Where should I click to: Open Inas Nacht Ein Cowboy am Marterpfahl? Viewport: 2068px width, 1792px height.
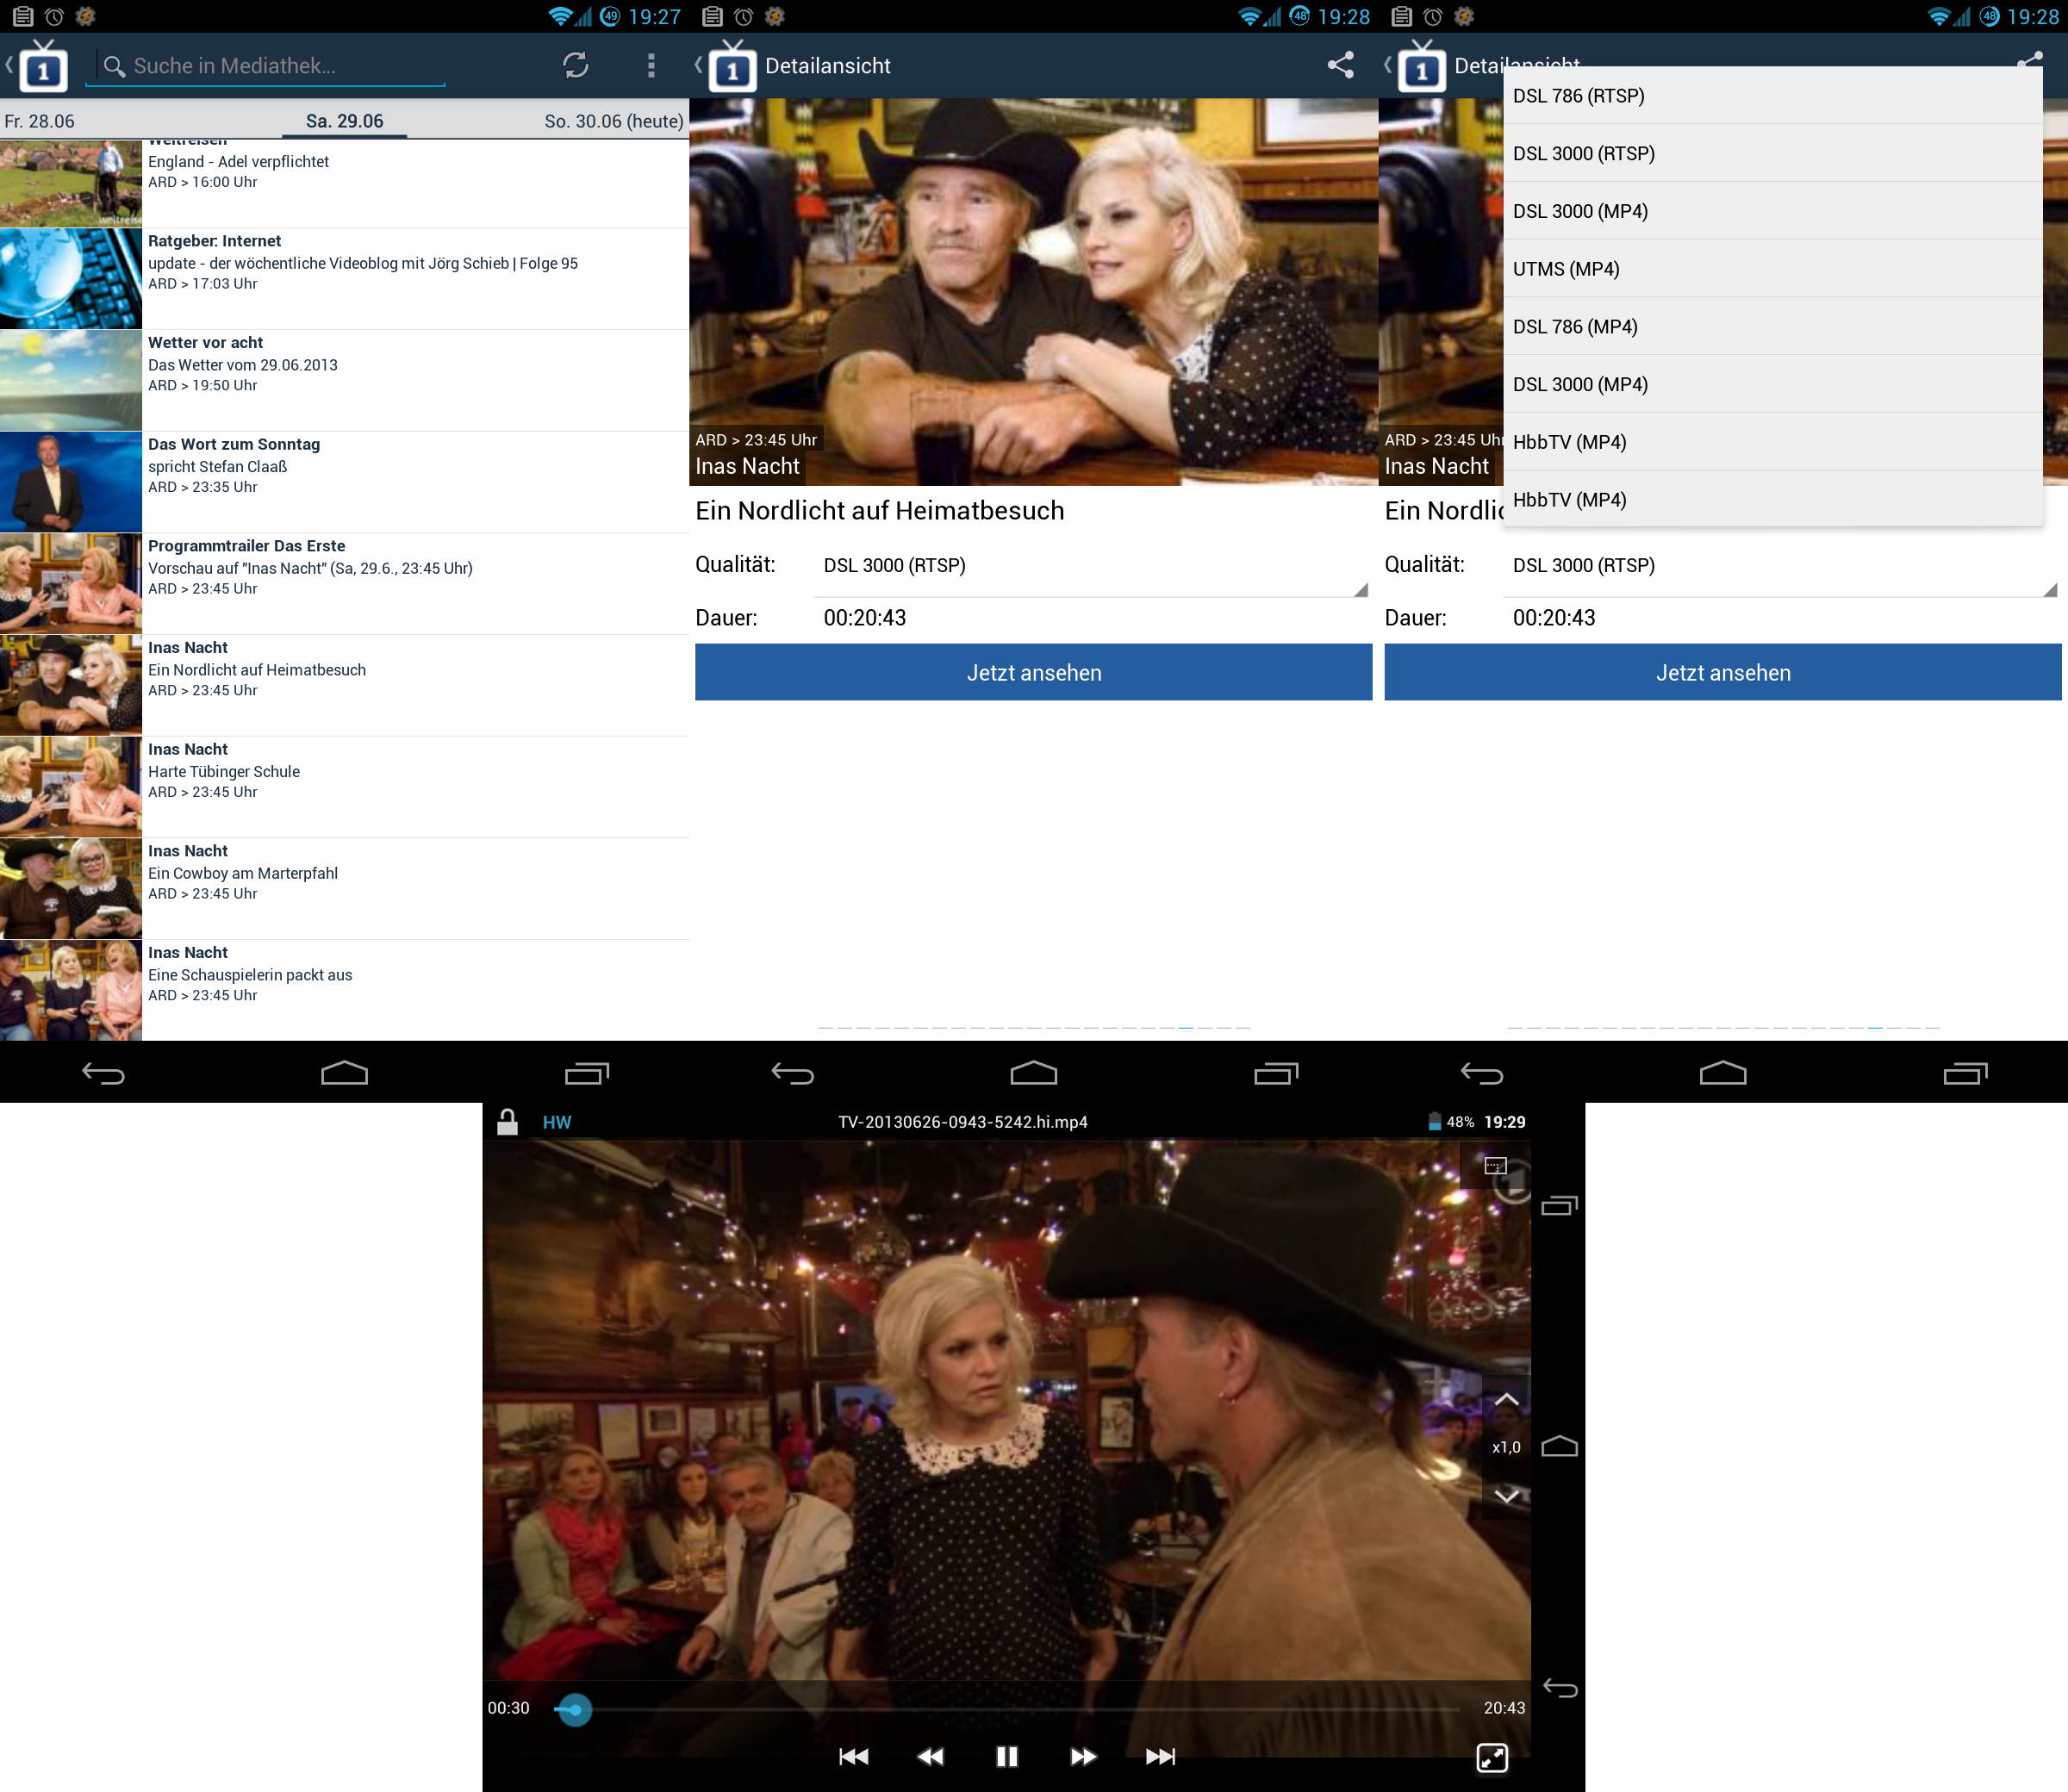[344, 889]
